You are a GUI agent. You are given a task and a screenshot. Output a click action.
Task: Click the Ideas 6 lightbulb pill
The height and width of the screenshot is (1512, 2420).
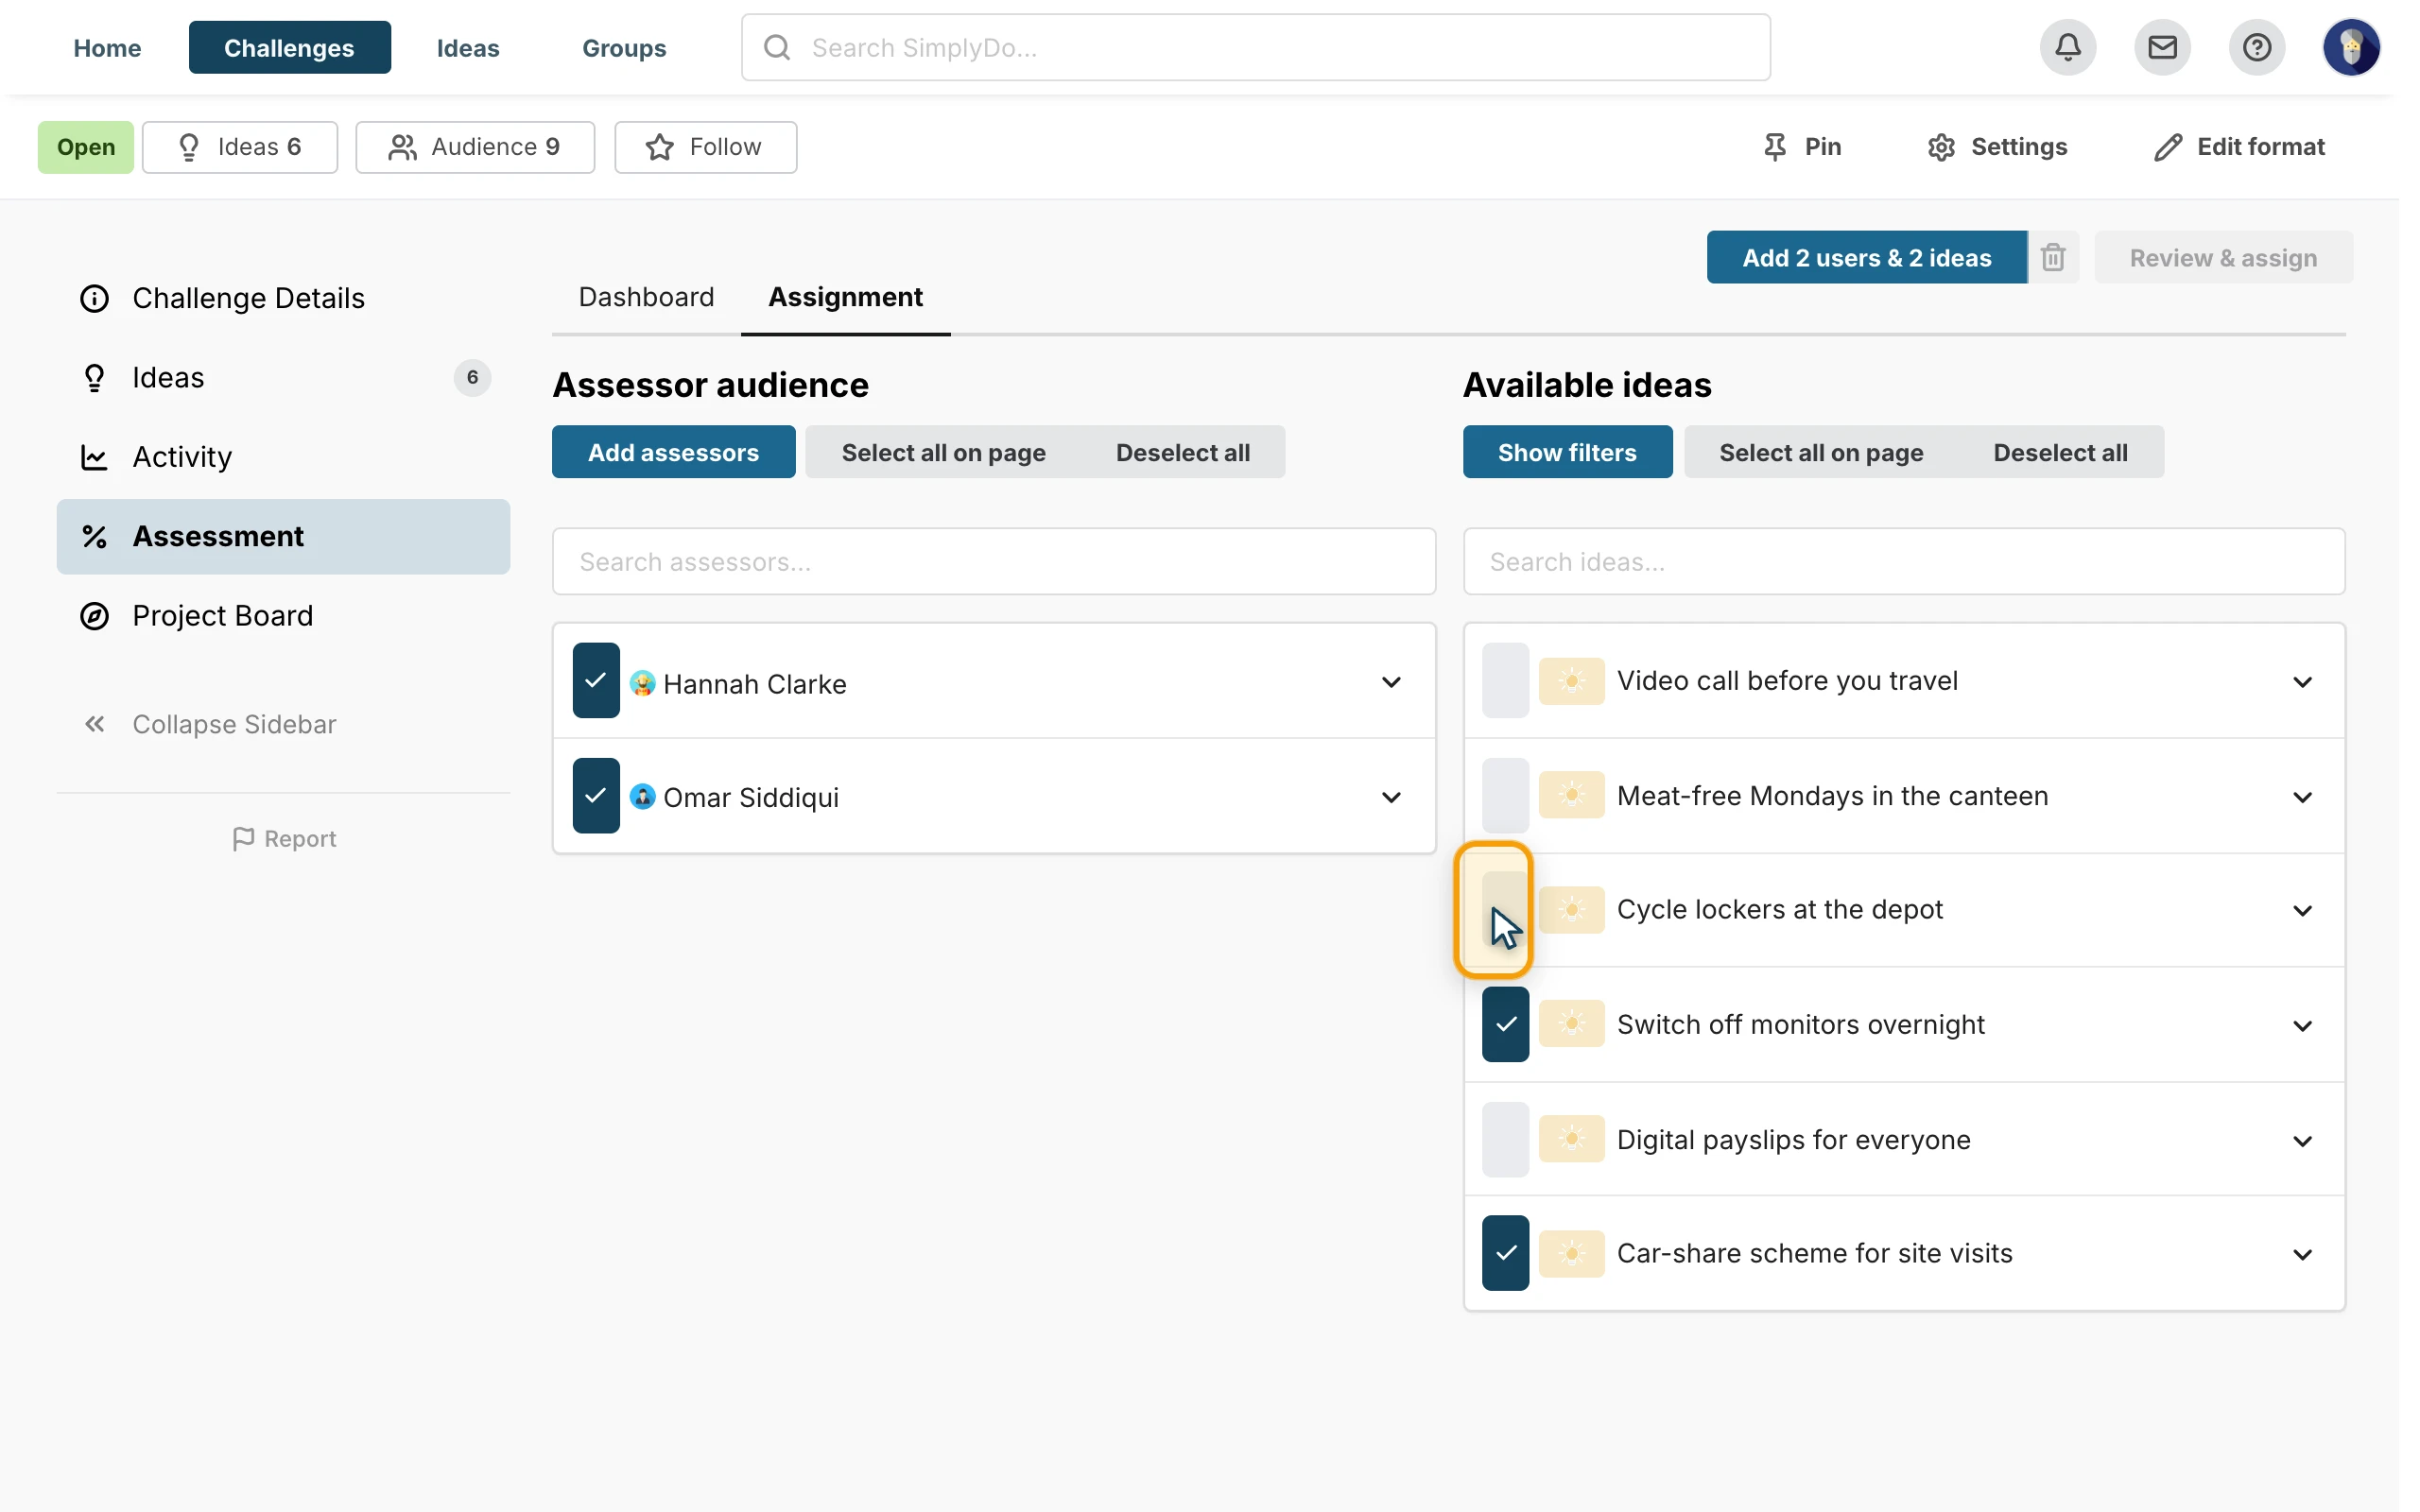point(240,147)
